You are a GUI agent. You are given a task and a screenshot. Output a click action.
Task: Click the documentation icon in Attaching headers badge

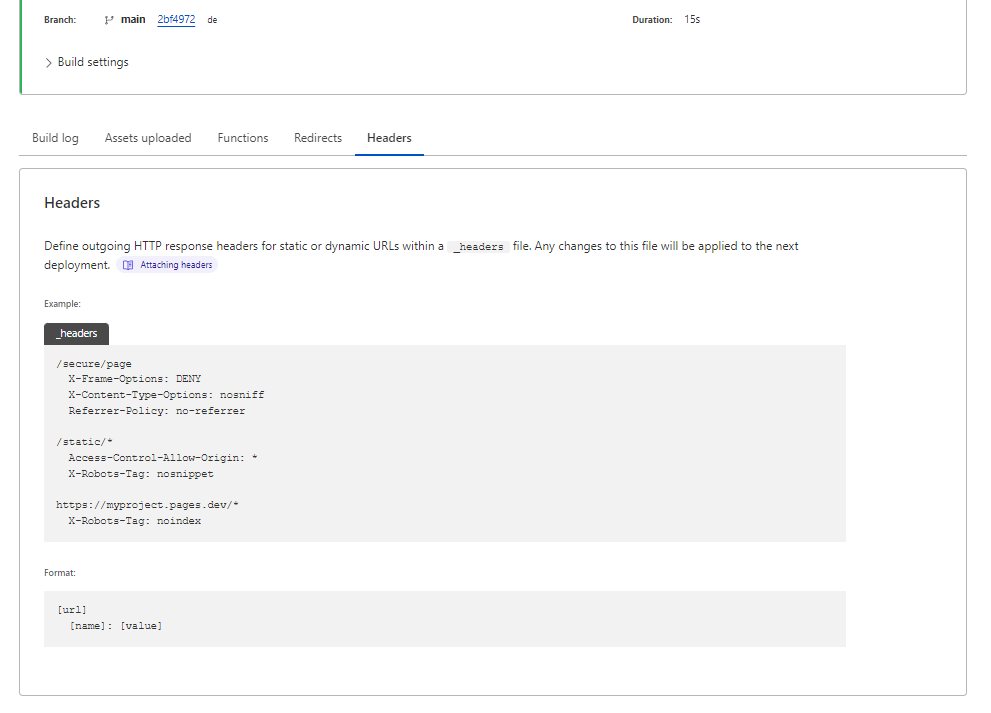pyautogui.click(x=126, y=264)
